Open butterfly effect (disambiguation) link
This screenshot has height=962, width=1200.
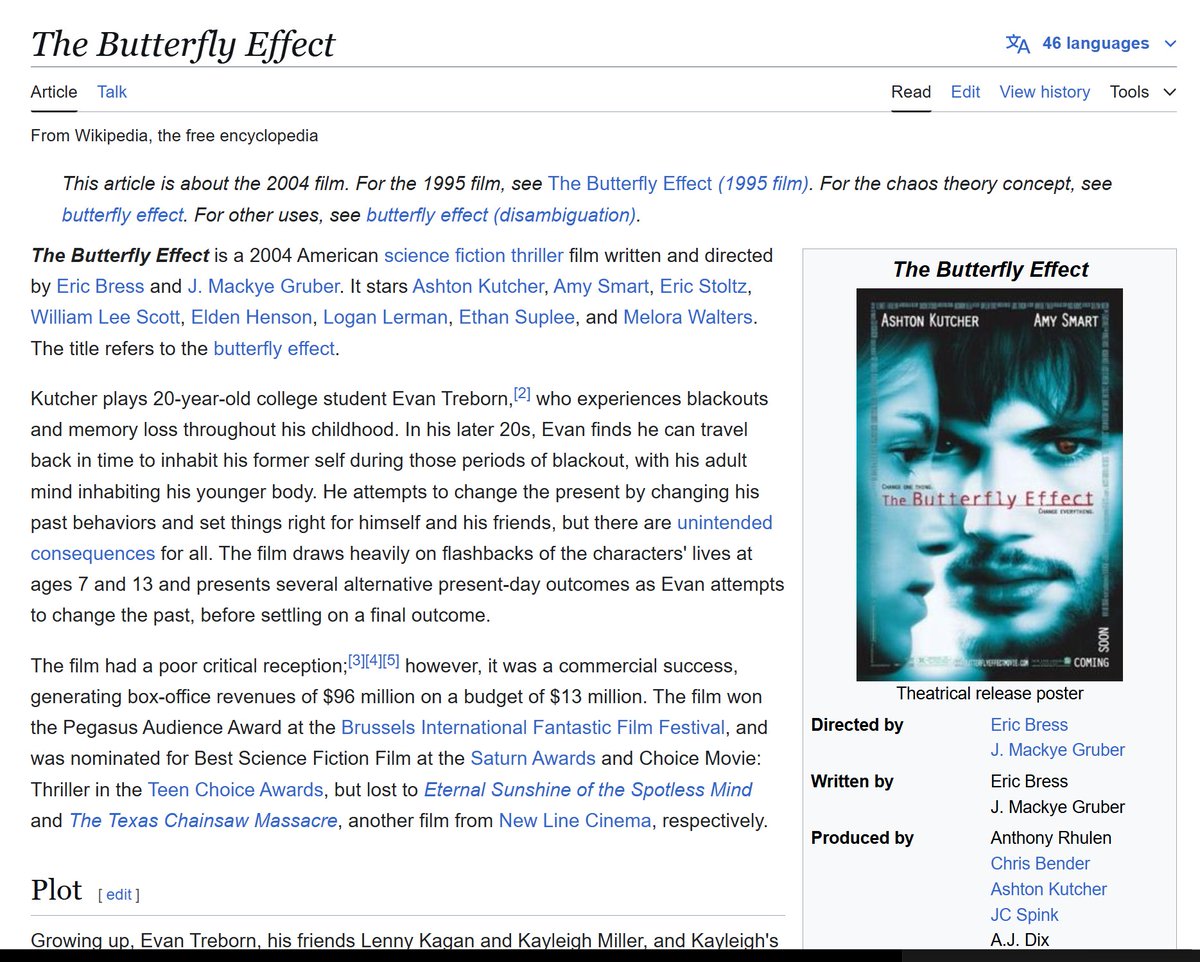(501, 215)
